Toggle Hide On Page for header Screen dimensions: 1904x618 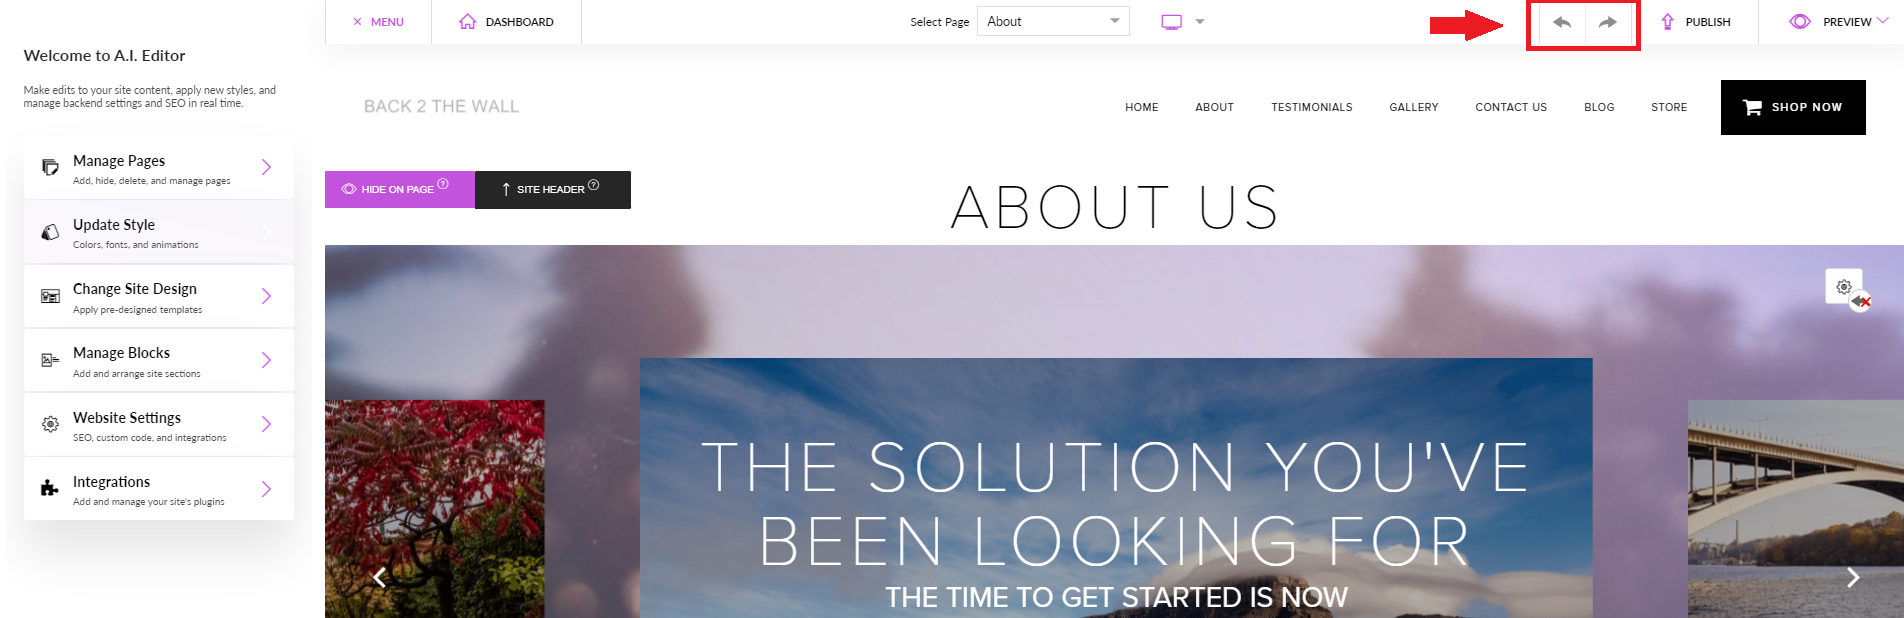(x=400, y=189)
